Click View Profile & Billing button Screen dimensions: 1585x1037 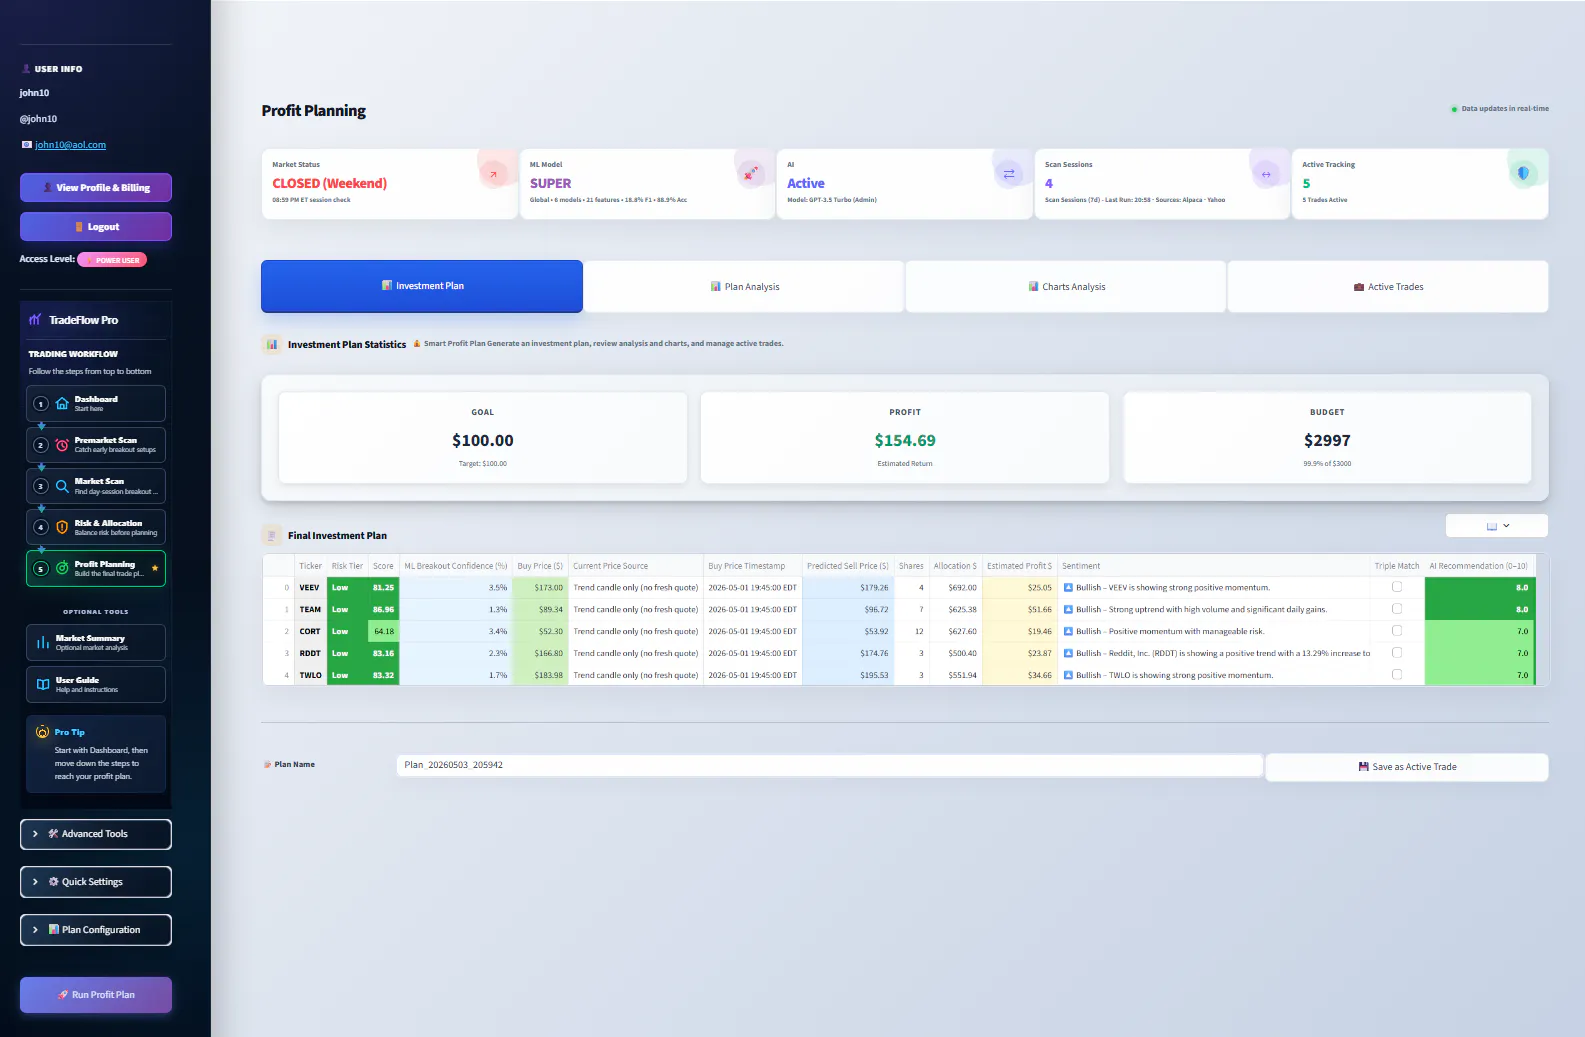96,188
